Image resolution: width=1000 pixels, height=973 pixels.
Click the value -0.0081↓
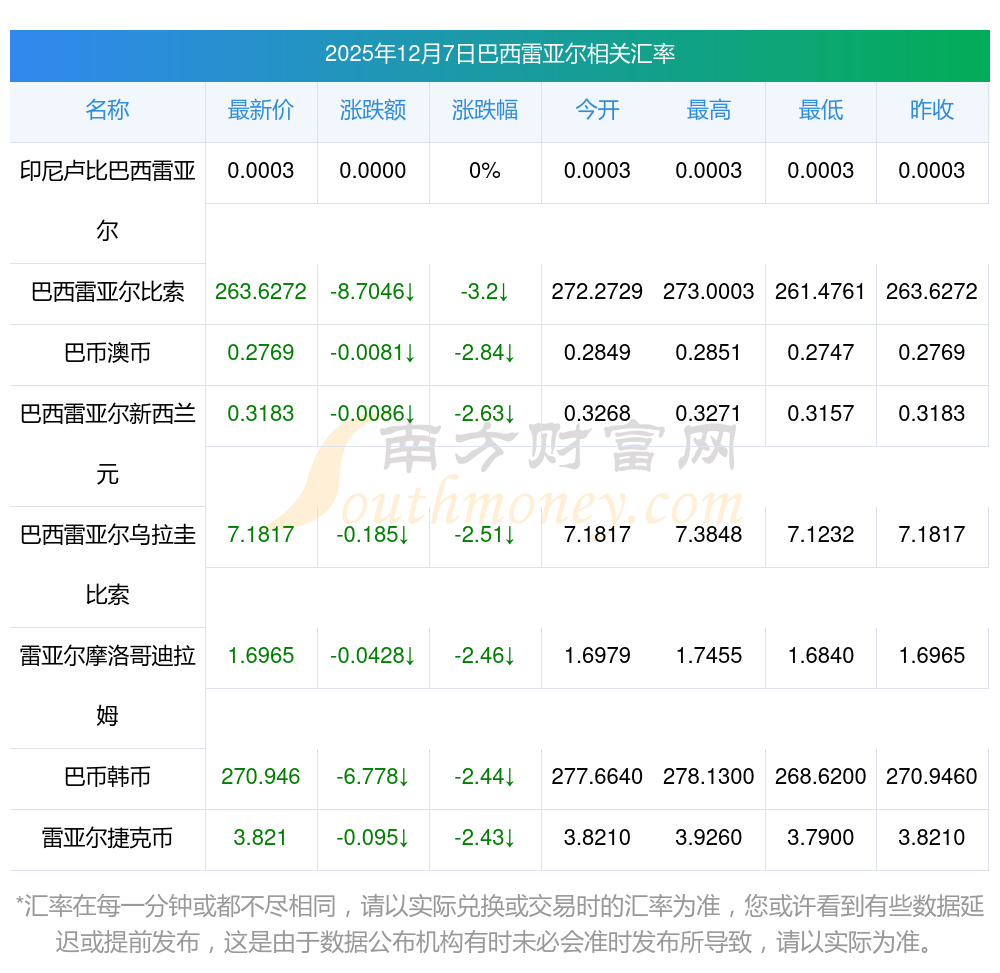click(x=373, y=353)
